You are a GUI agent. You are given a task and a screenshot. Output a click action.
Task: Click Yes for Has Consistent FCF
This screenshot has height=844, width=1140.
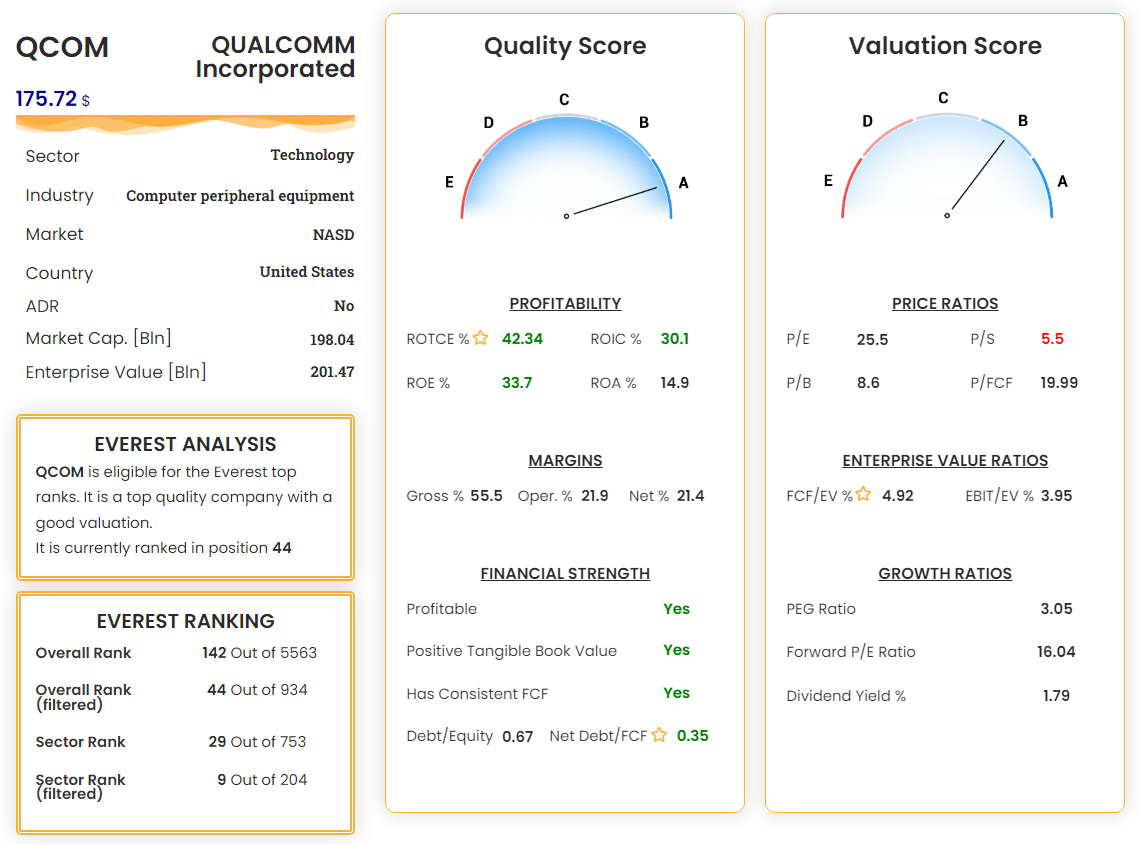[676, 693]
